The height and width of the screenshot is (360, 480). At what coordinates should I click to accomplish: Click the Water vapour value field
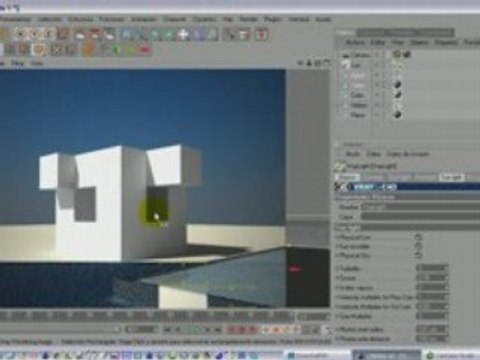click(431, 287)
